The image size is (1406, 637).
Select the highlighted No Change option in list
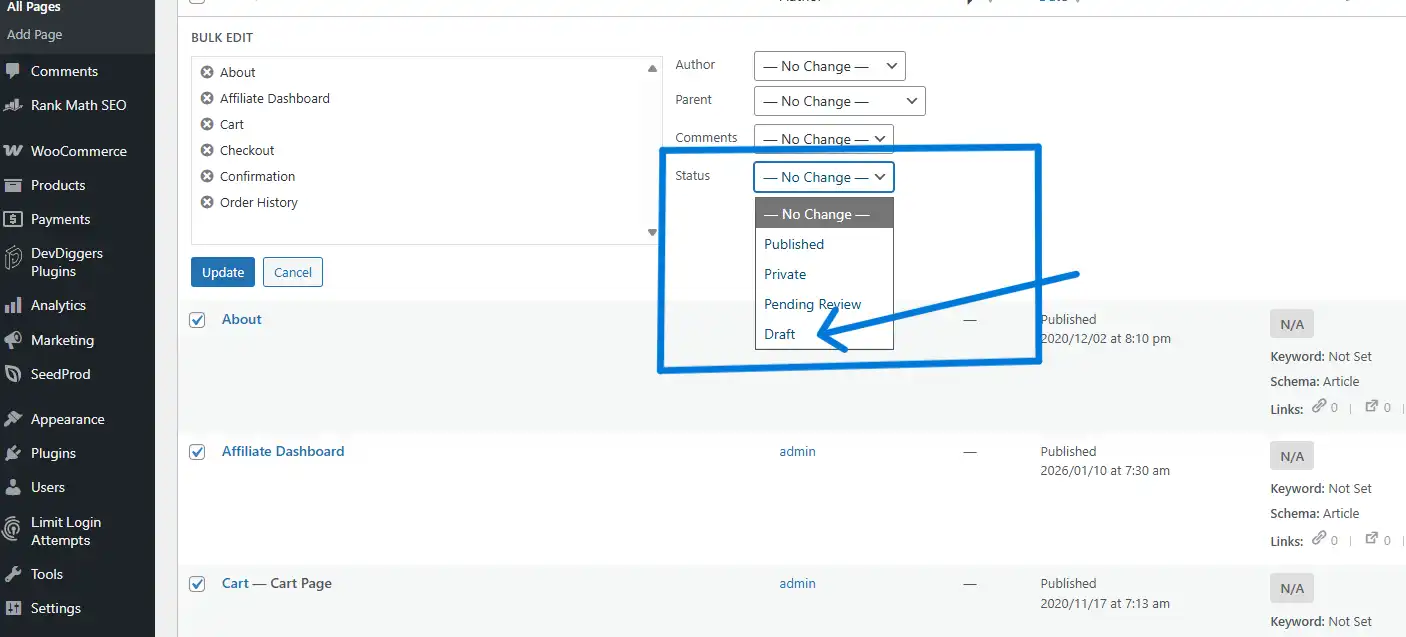coord(824,214)
